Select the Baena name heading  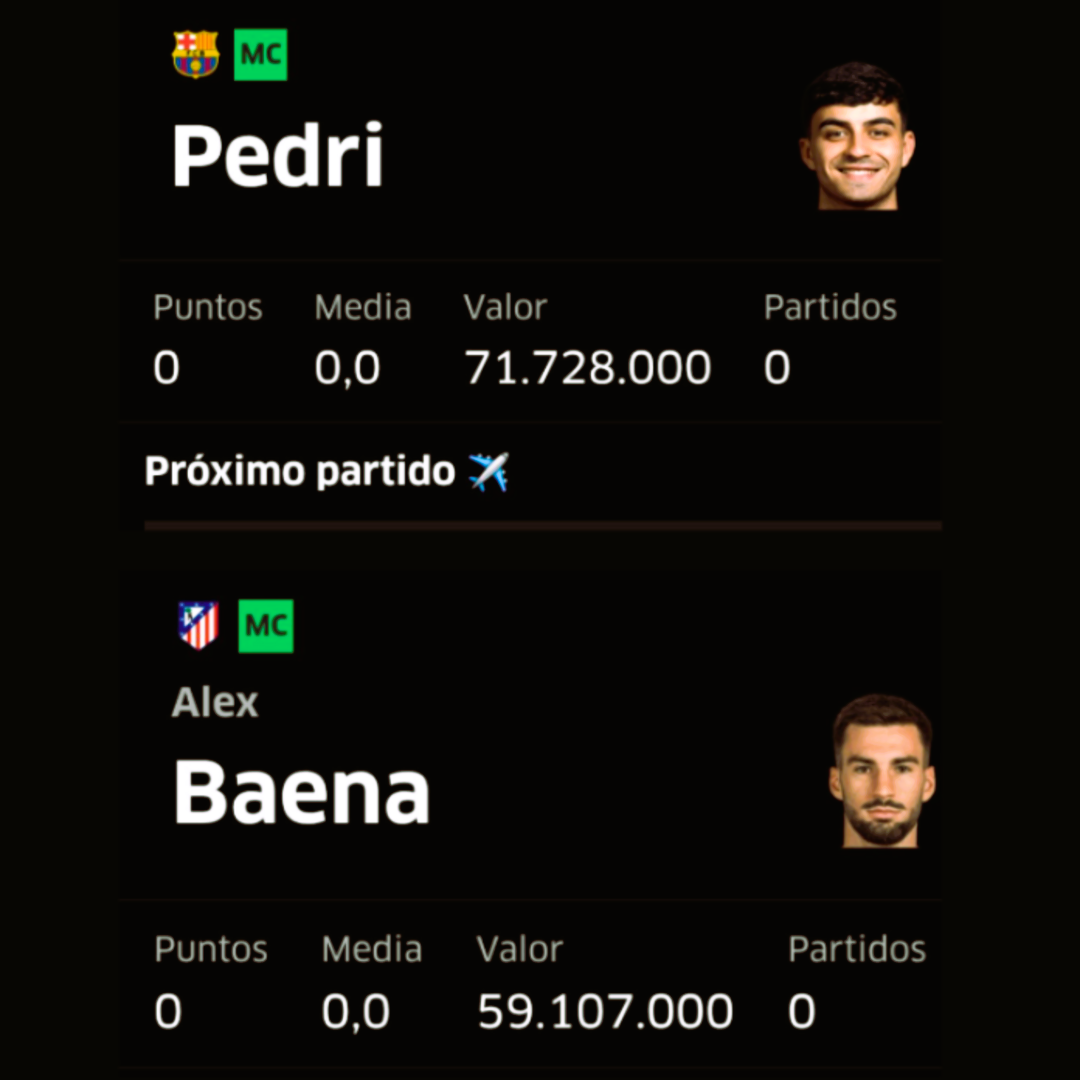(301, 792)
